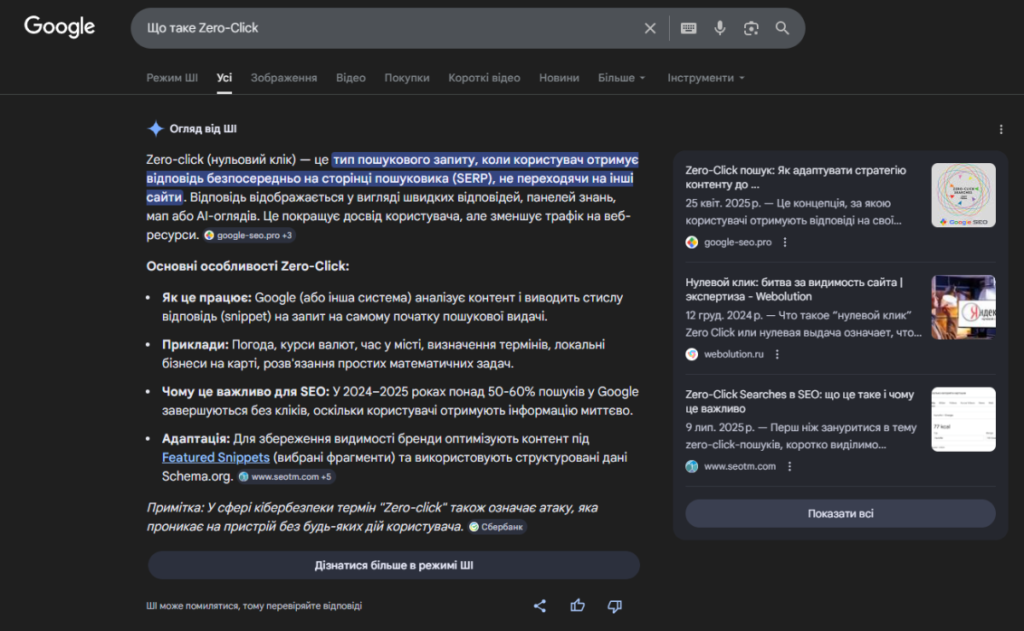Open the Featured Snippets link

click(215, 457)
